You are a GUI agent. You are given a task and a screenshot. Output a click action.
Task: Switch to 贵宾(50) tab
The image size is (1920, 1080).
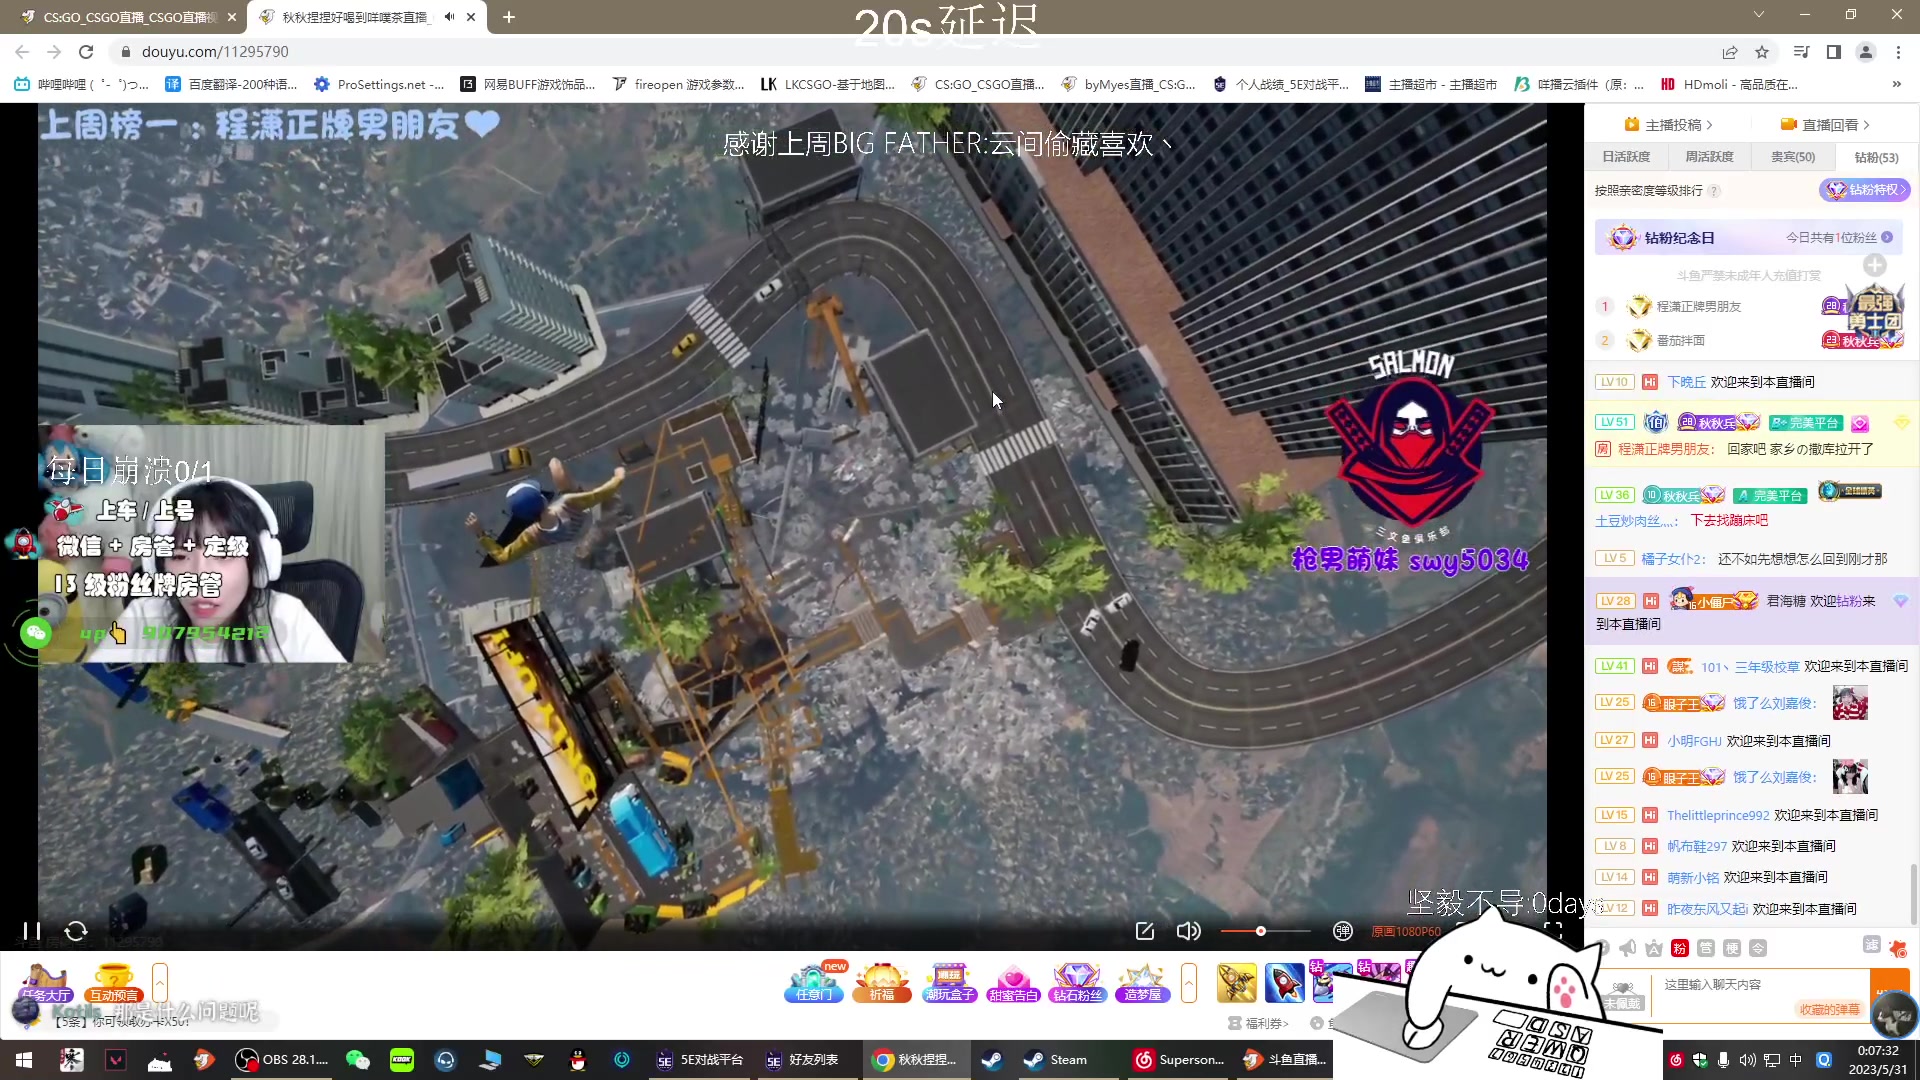(1793, 157)
